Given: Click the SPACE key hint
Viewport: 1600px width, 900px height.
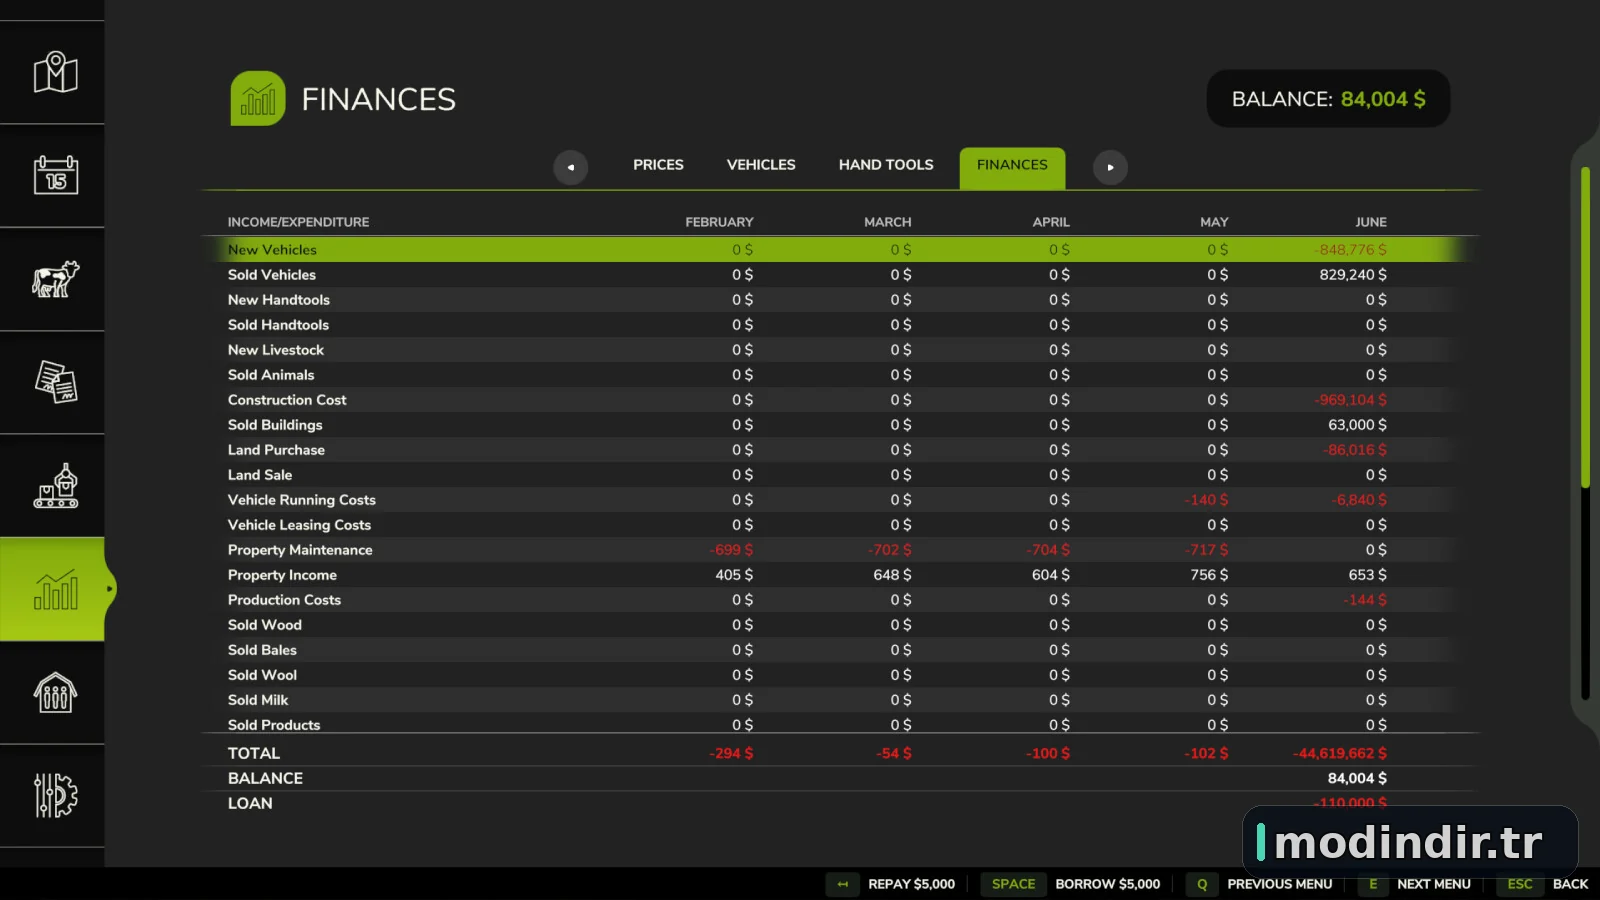Looking at the screenshot, I should coord(1013,884).
